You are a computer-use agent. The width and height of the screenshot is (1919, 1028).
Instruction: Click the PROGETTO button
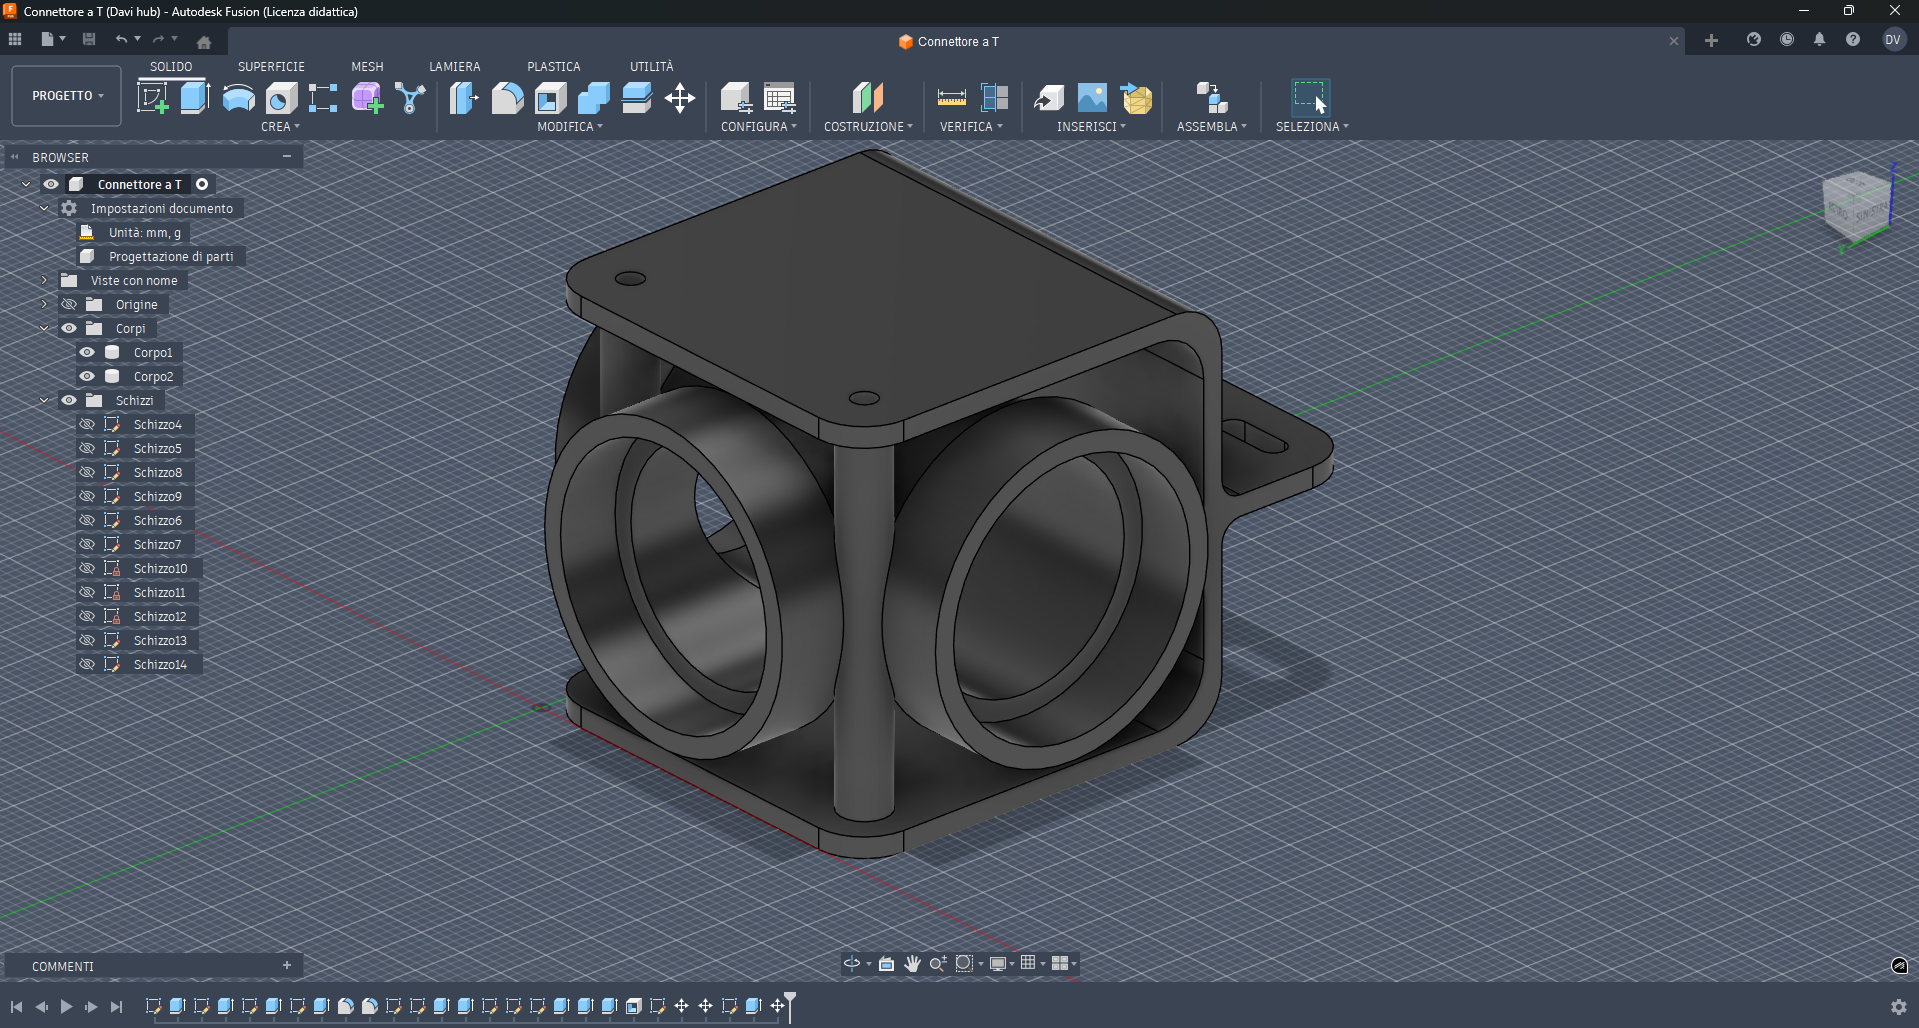coord(65,95)
